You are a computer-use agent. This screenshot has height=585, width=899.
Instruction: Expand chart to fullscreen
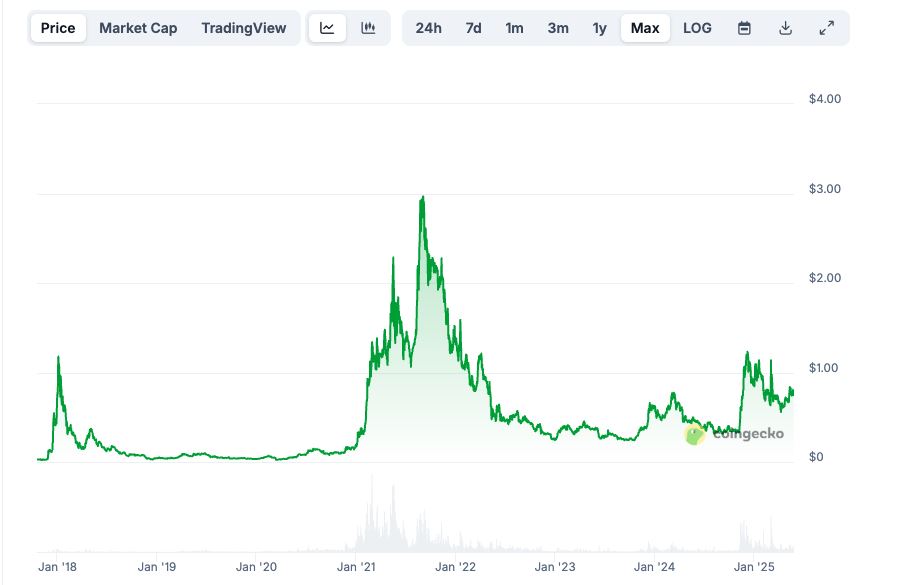(x=827, y=28)
